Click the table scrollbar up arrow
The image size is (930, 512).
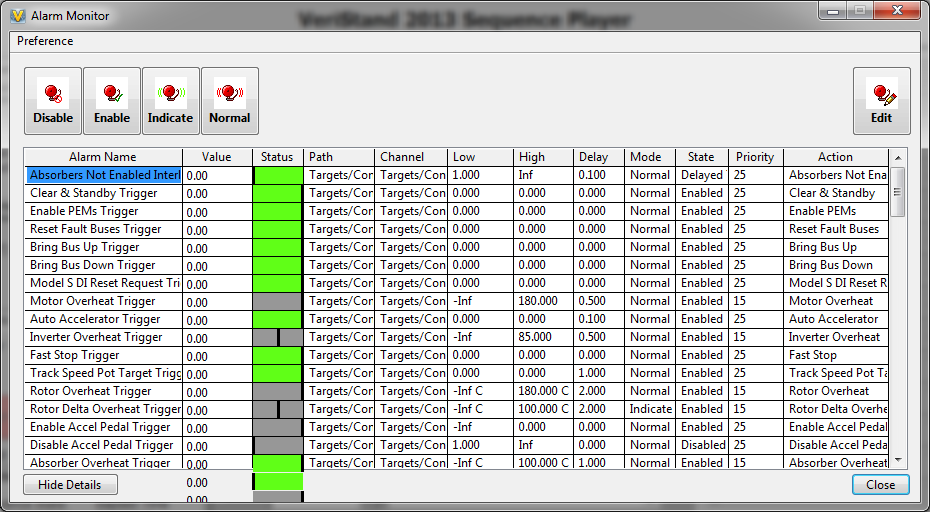(897, 158)
